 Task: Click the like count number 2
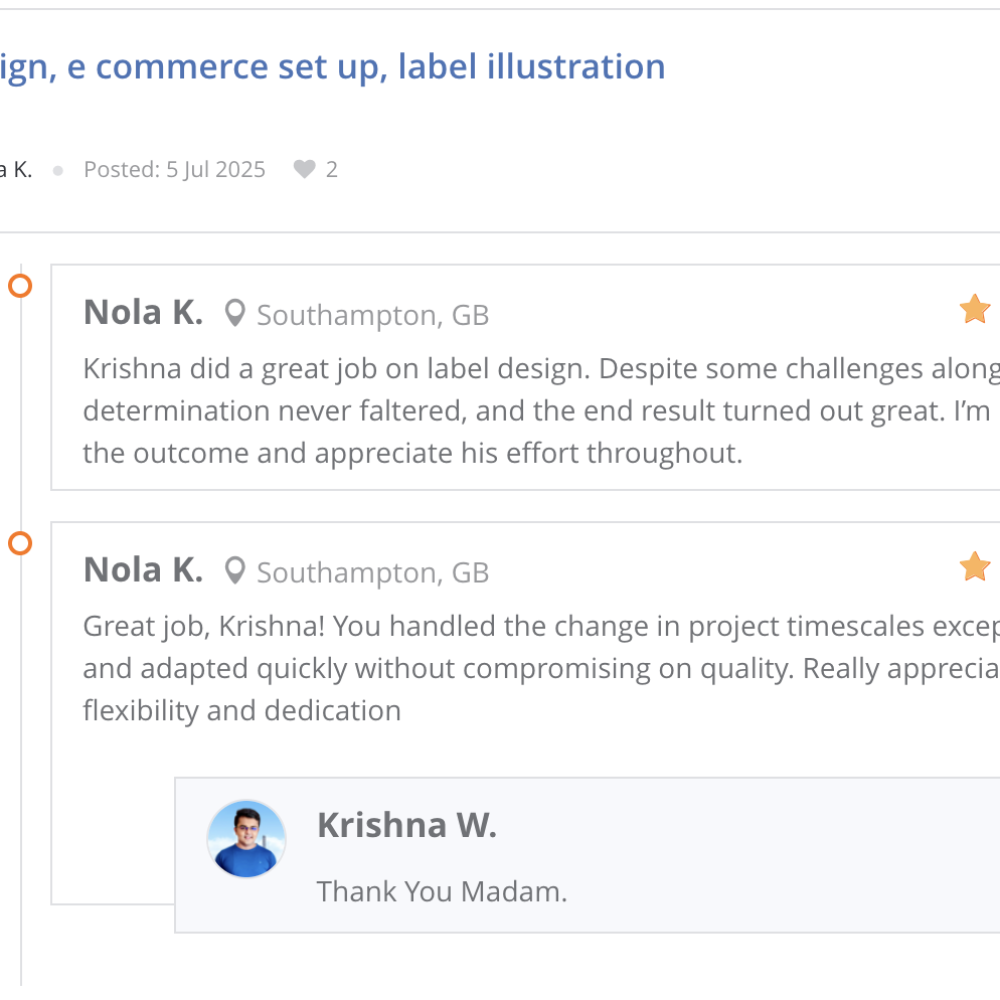[332, 170]
